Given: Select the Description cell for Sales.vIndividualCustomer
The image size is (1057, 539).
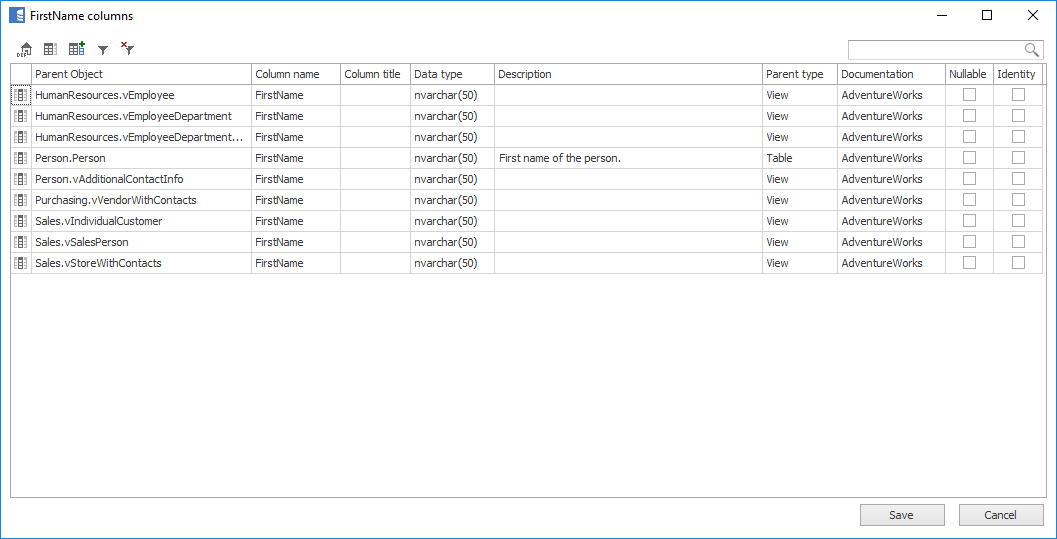Looking at the screenshot, I should click(x=627, y=221).
